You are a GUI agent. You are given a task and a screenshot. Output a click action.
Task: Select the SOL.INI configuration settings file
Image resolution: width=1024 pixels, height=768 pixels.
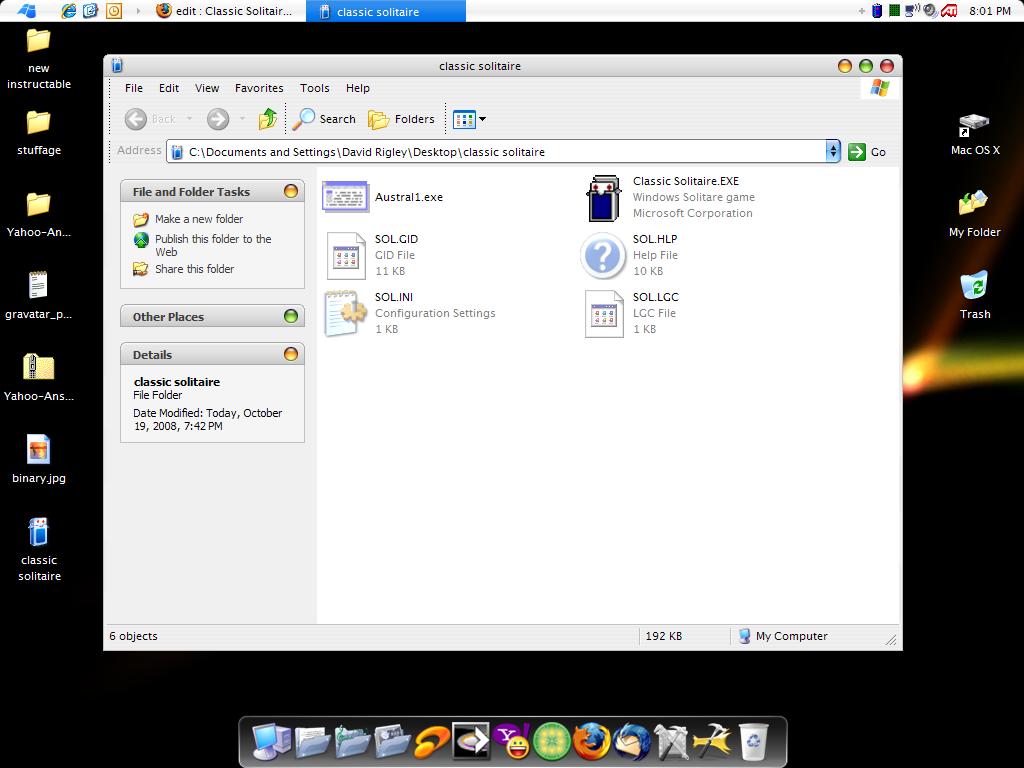coord(345,313)
